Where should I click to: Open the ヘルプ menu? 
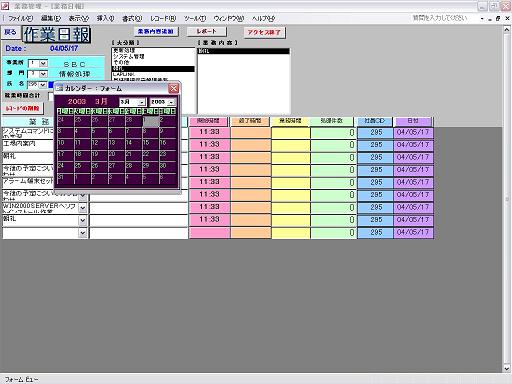(x=263, y=18)
